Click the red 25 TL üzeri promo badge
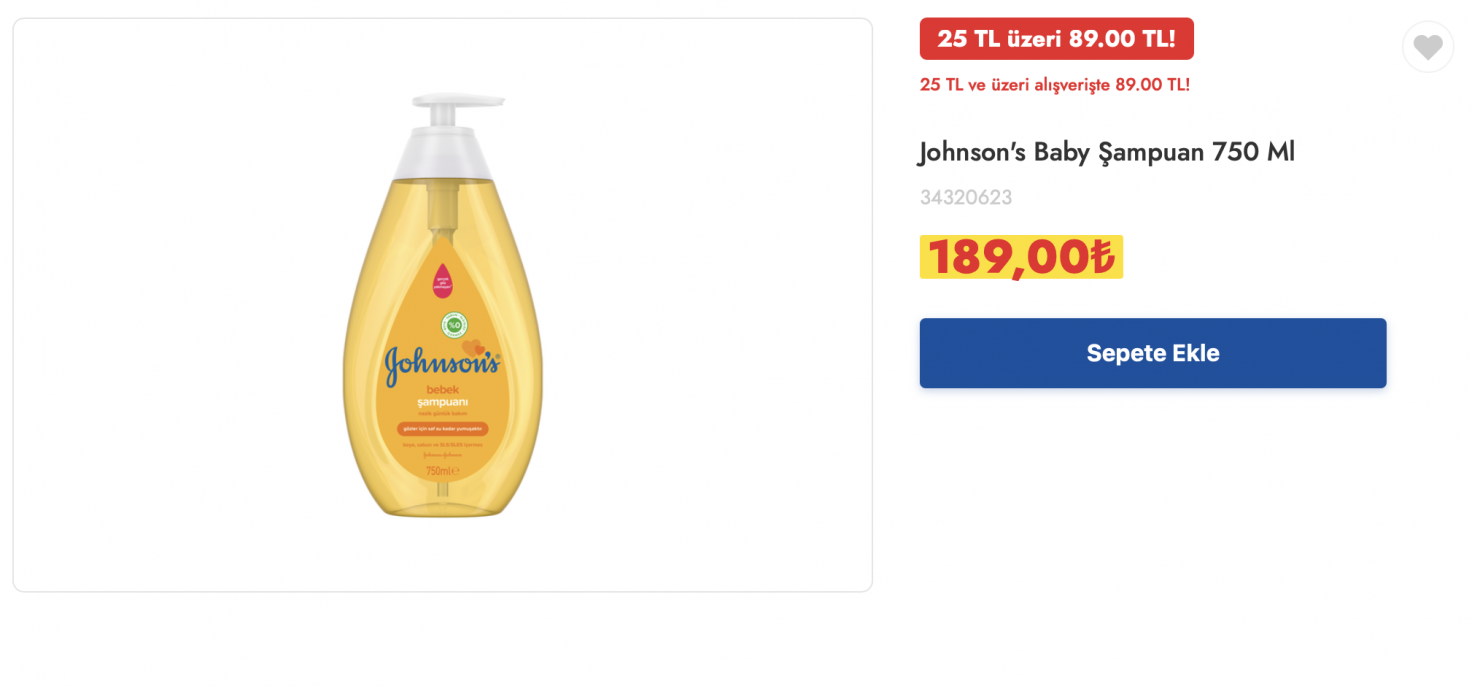1472x686 pixels. [x=1056, y=39]
